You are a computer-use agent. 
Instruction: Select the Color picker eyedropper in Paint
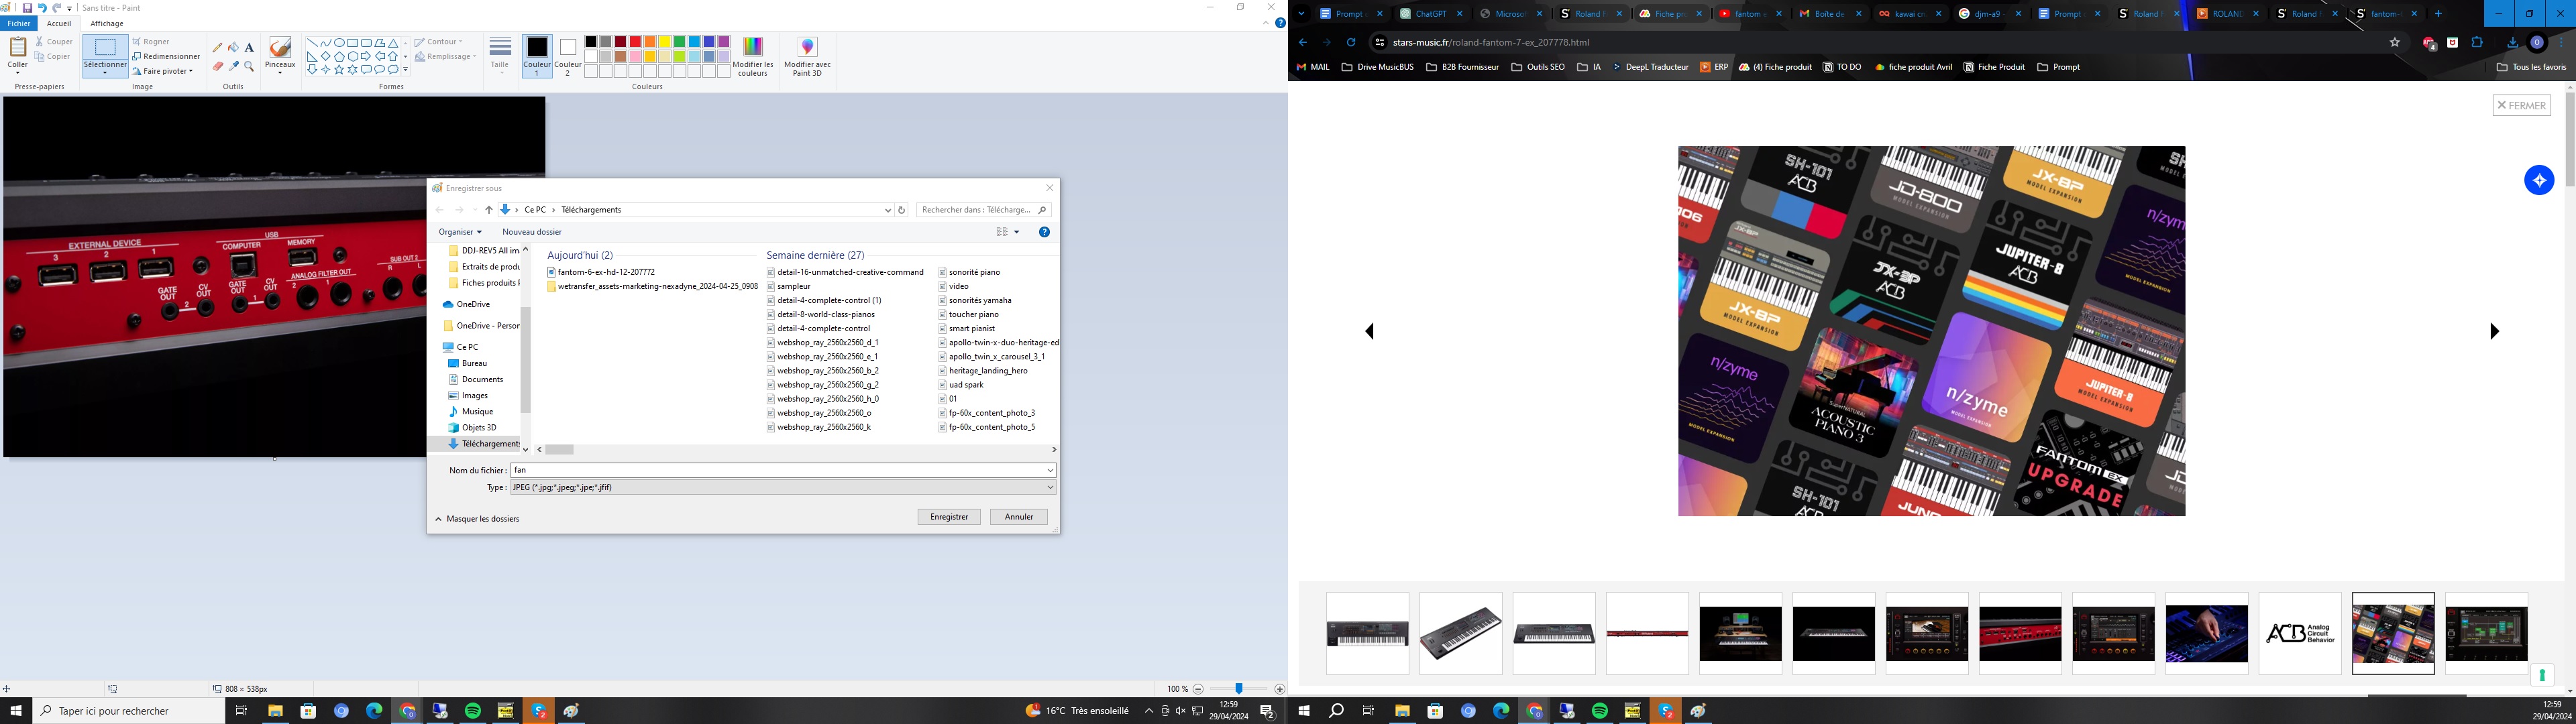(234, 66)
